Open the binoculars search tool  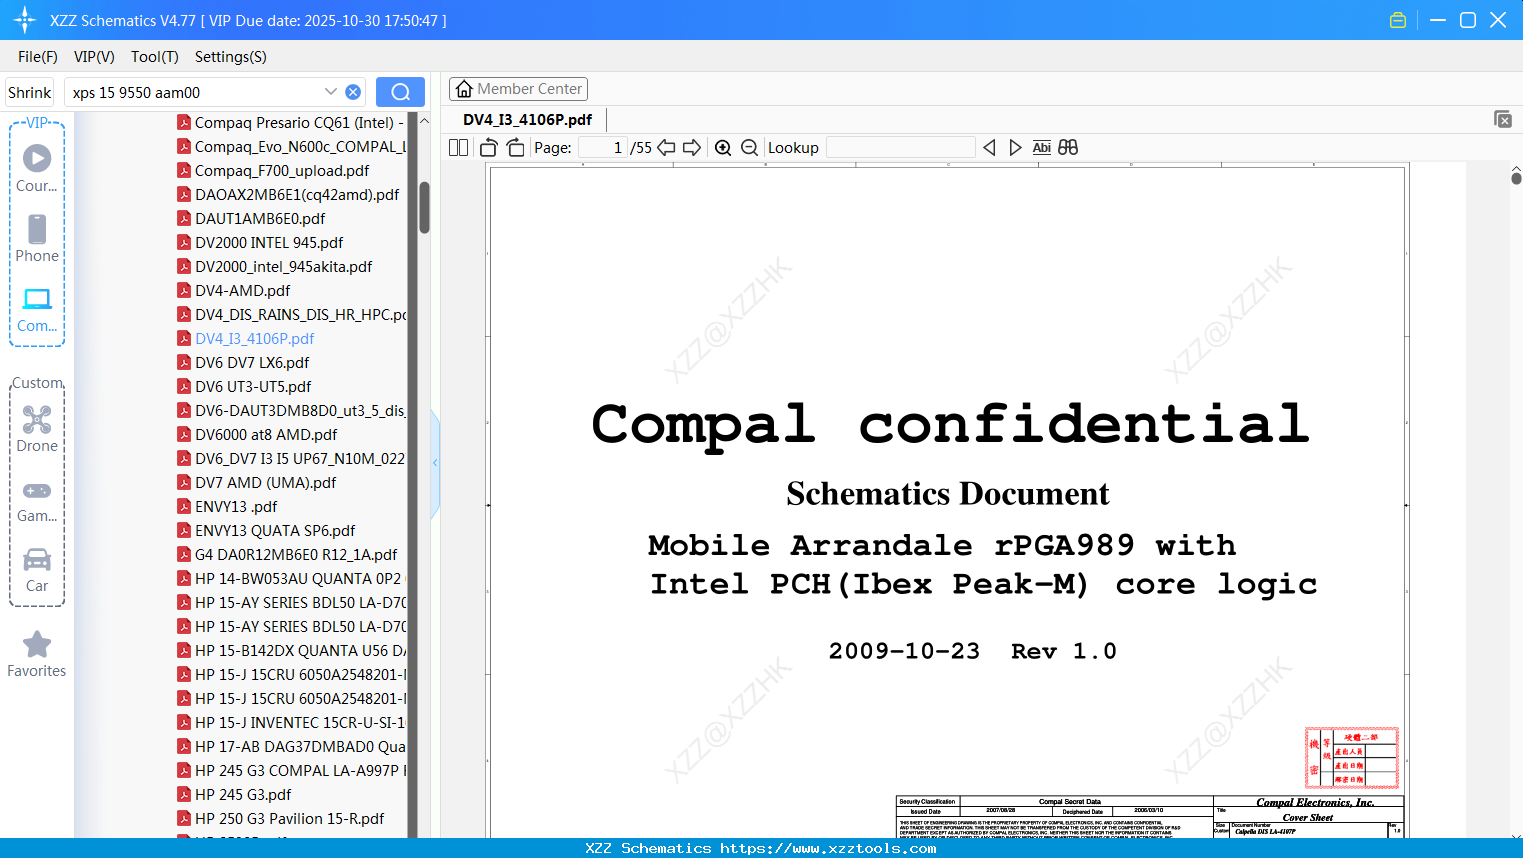pos(1068,147)
